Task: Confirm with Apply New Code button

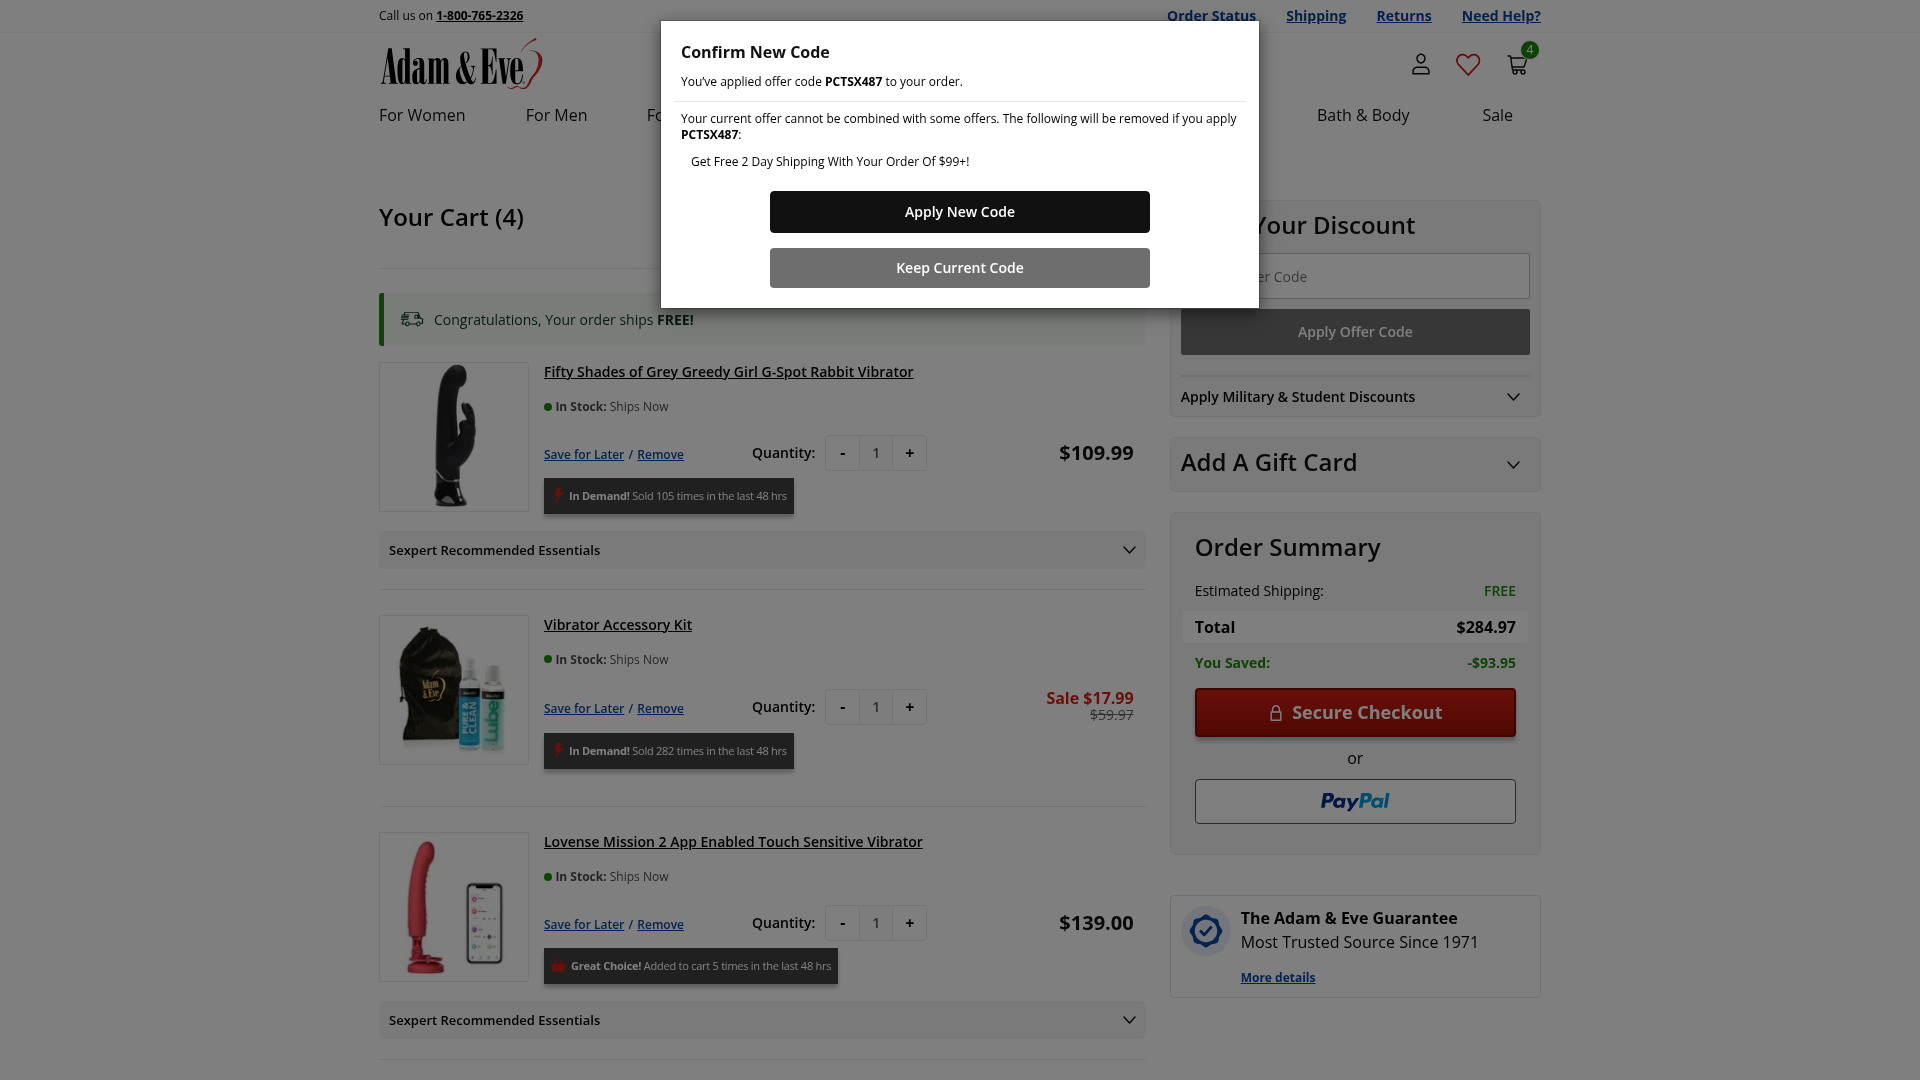Action: [959, 212]
